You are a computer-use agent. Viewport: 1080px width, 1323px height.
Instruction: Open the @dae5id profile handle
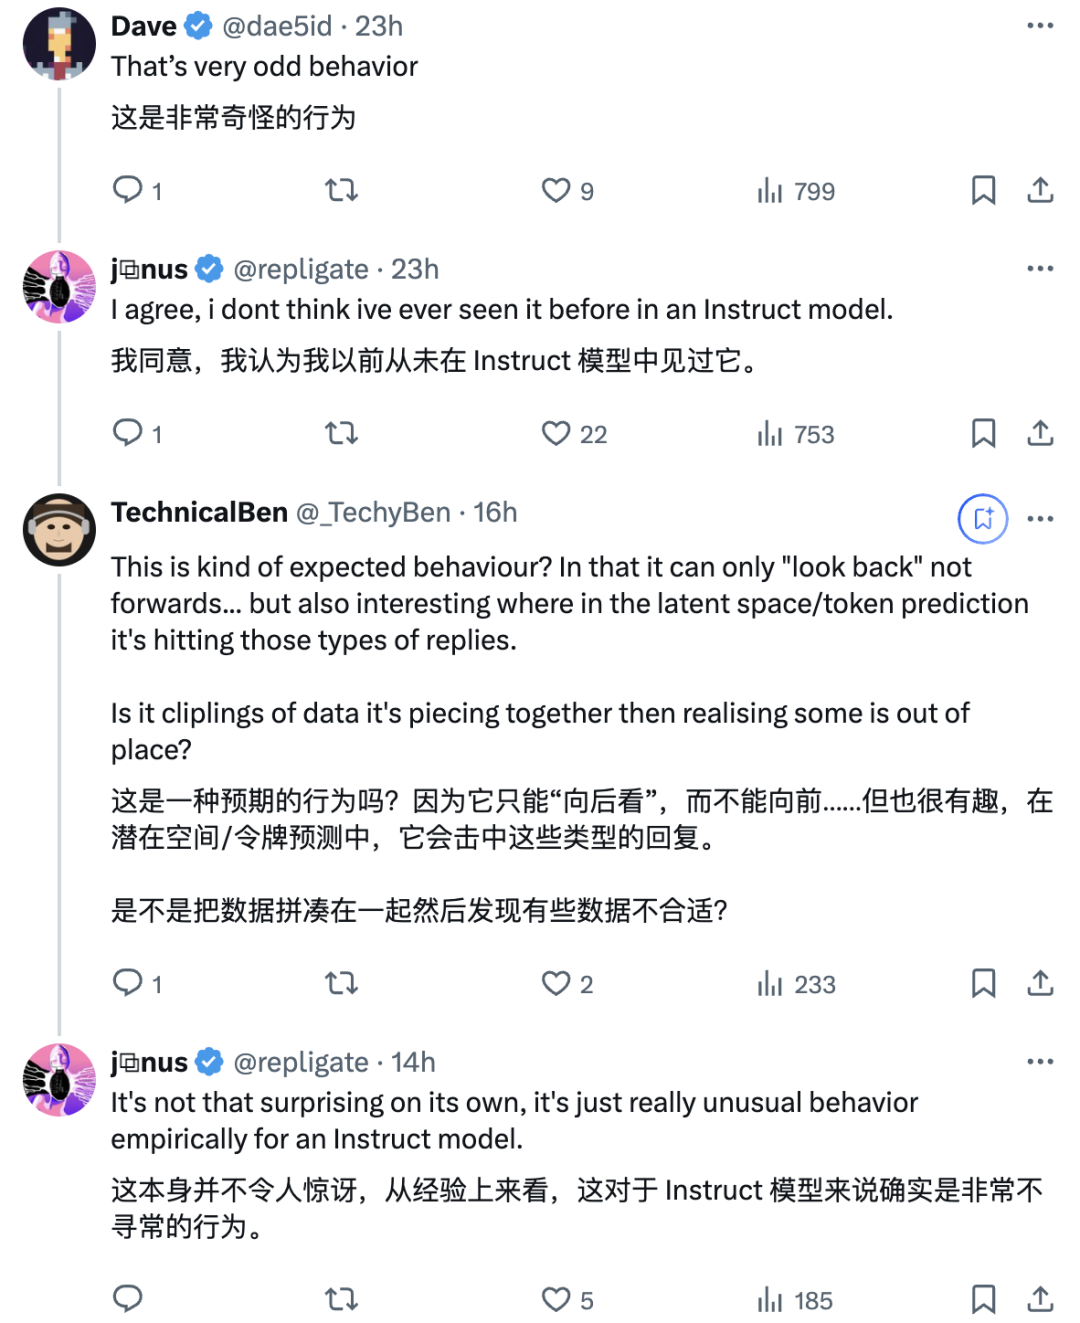coord(277,26)
